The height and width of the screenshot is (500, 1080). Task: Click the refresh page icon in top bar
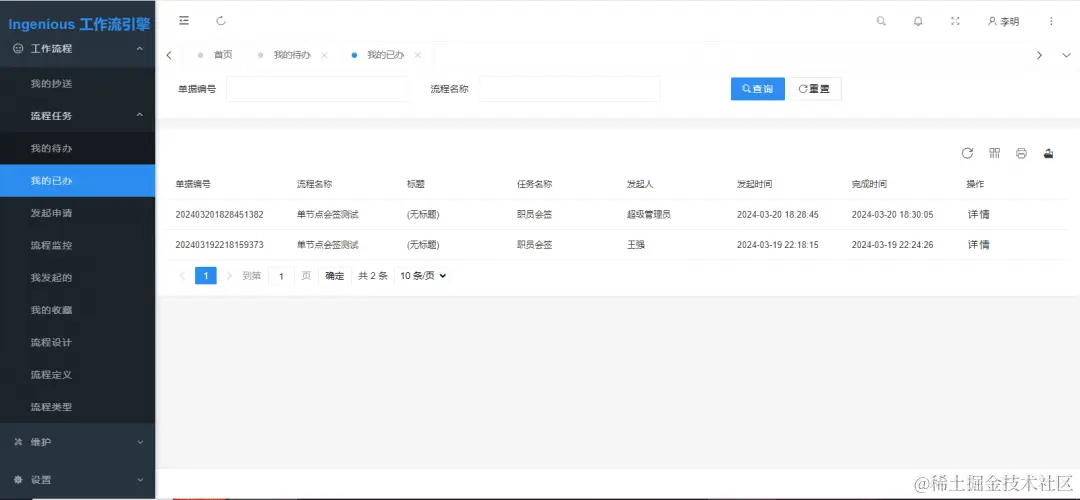[x=221, y=21]
